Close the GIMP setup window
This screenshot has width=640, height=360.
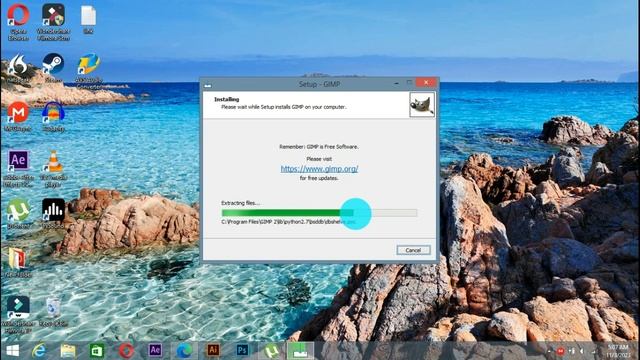pos(426,83)
